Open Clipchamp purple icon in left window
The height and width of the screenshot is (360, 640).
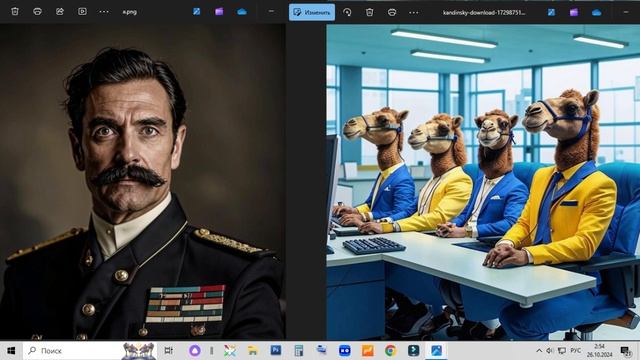pos(219,11)
